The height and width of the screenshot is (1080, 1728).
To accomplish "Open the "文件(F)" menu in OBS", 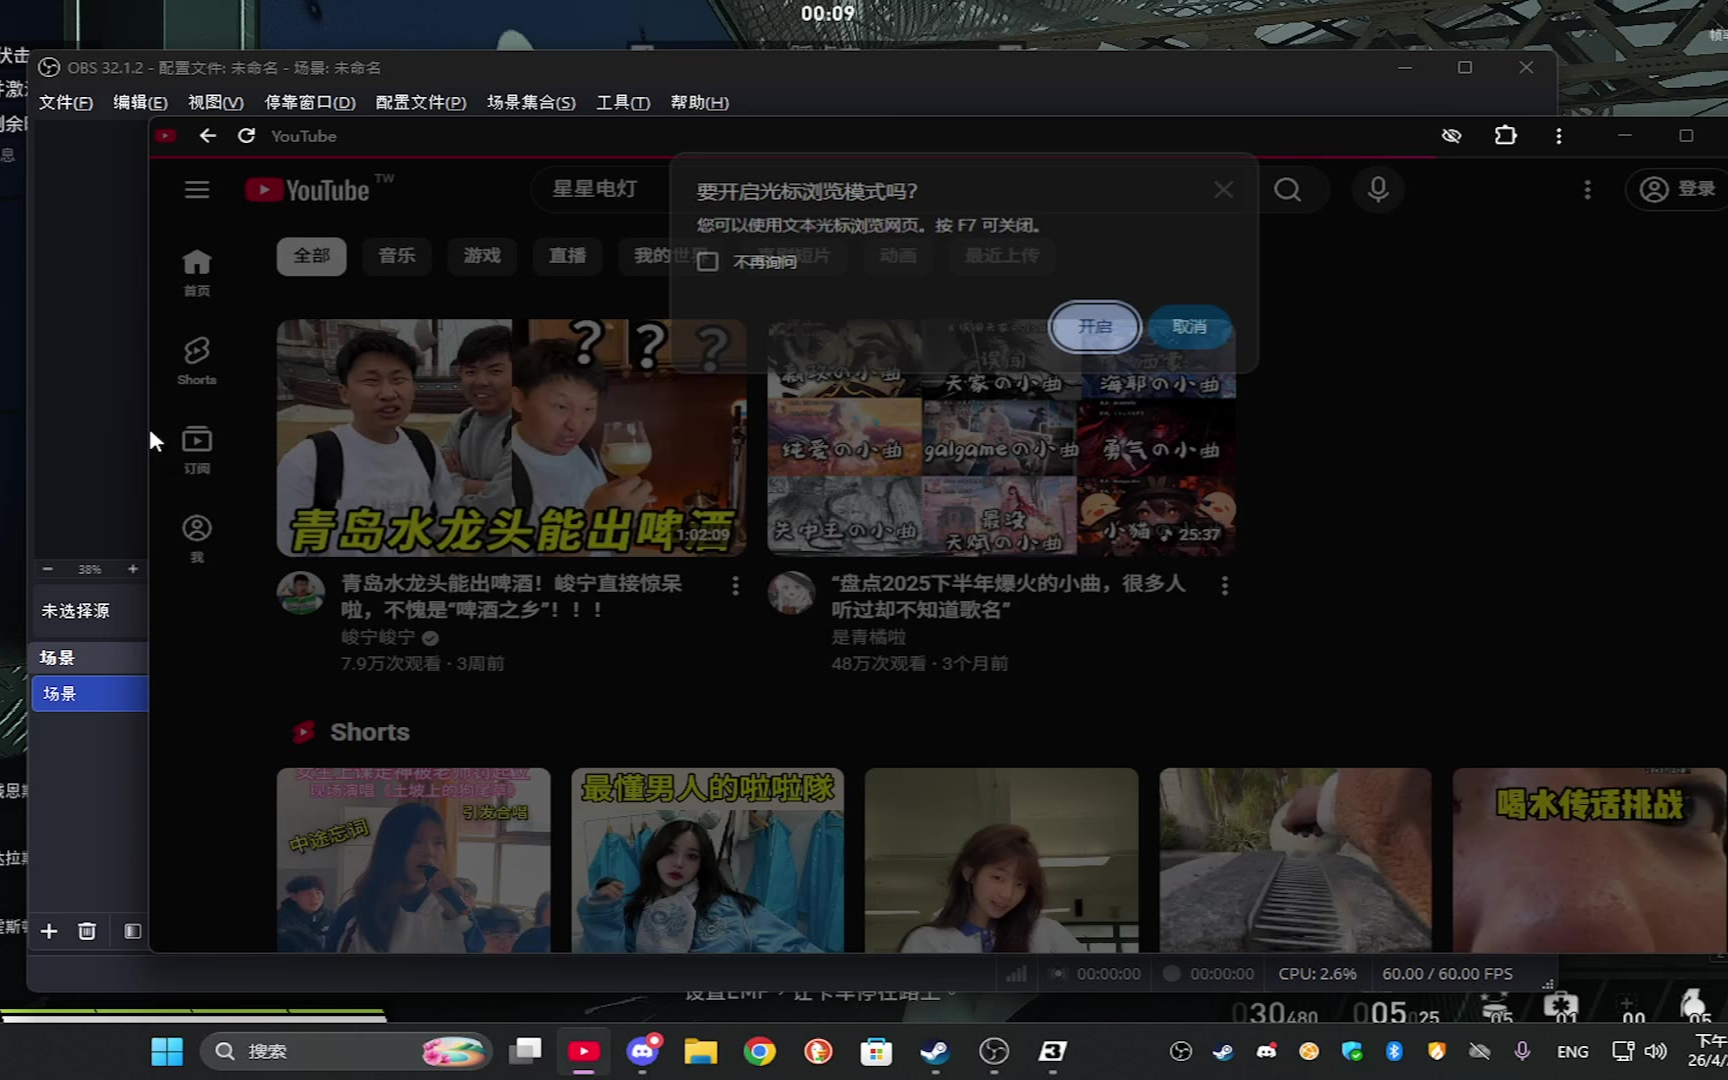I will pos(66,103).
